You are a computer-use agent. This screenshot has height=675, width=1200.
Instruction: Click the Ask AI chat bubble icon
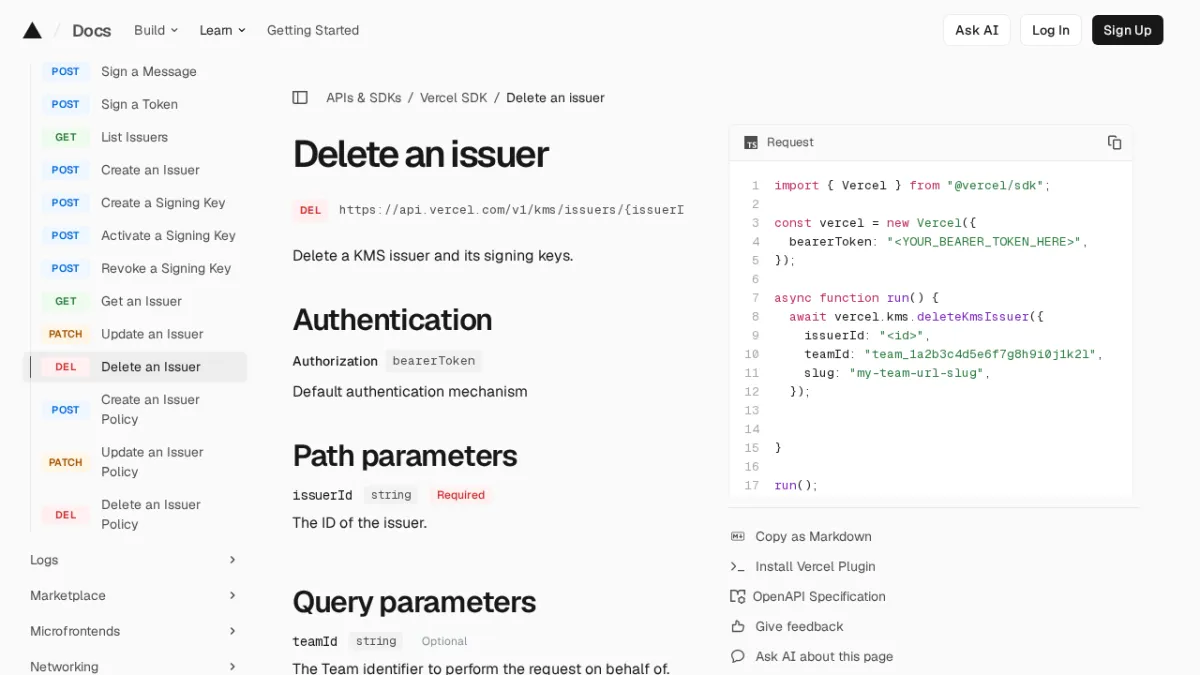pos(738,657)
